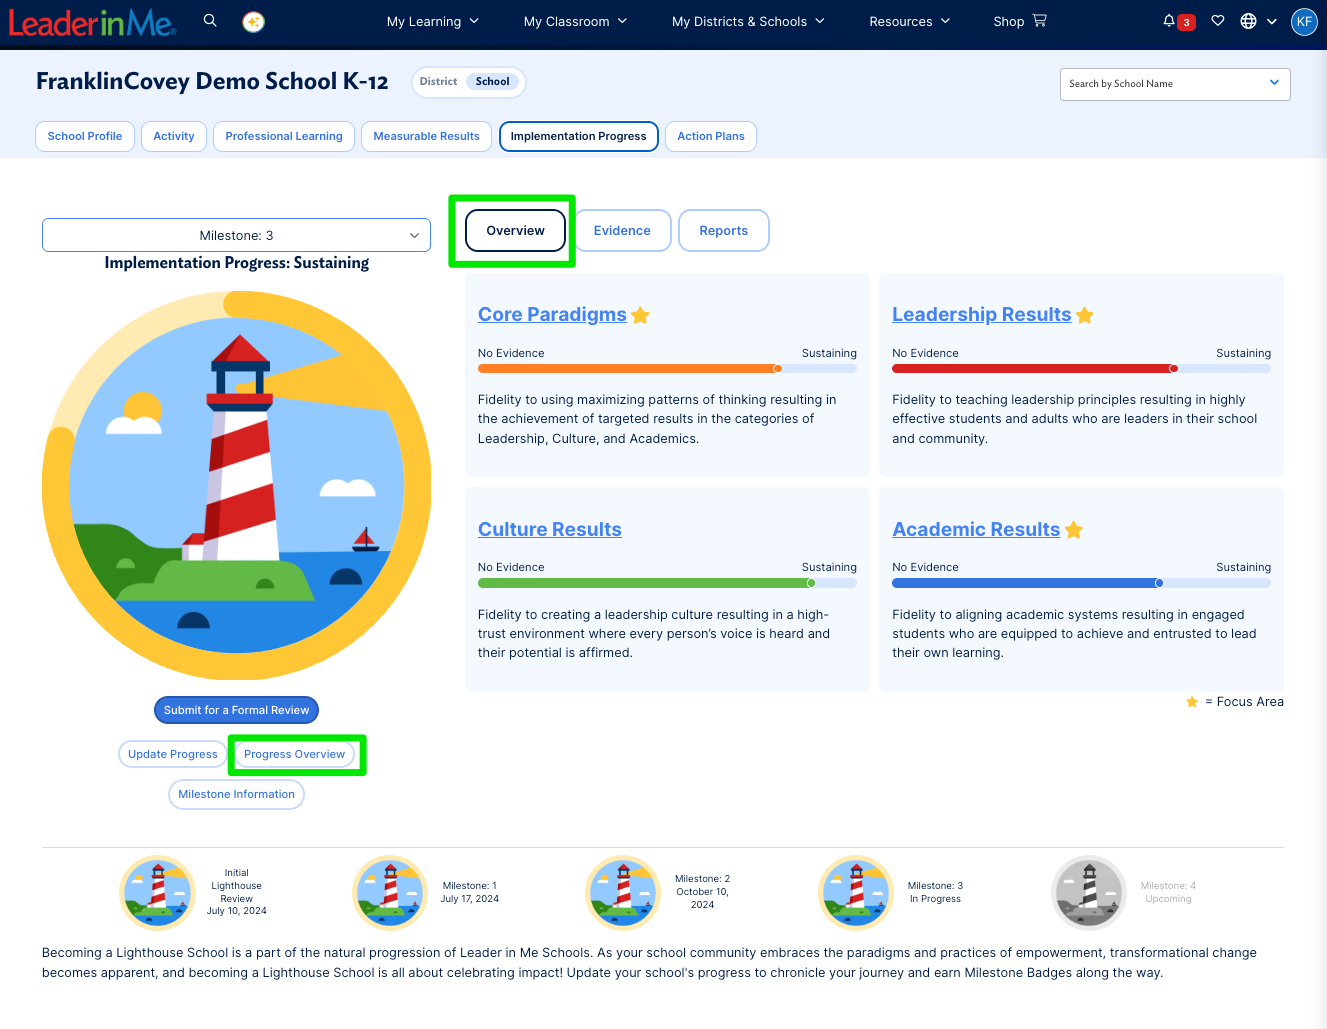The width and height of the screenshot is (1327, 1029).
Task: Click the orange Core Paradigms progress bar
Action: [x=667, y=369]
